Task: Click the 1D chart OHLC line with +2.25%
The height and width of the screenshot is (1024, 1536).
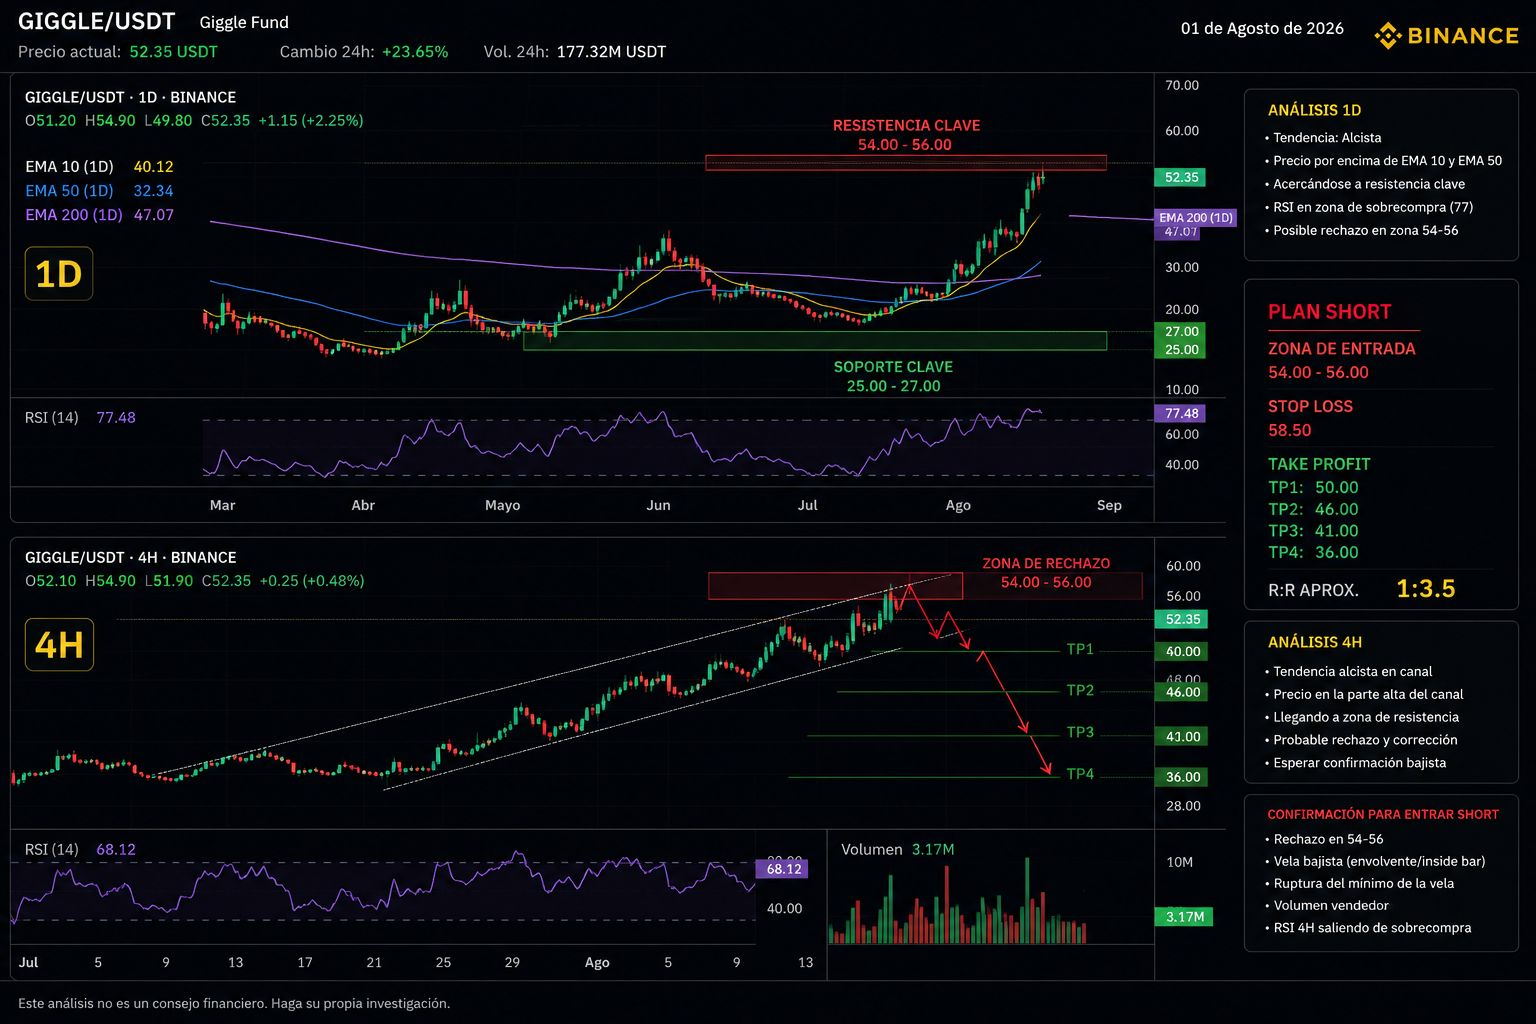Action: pos(194,121)
